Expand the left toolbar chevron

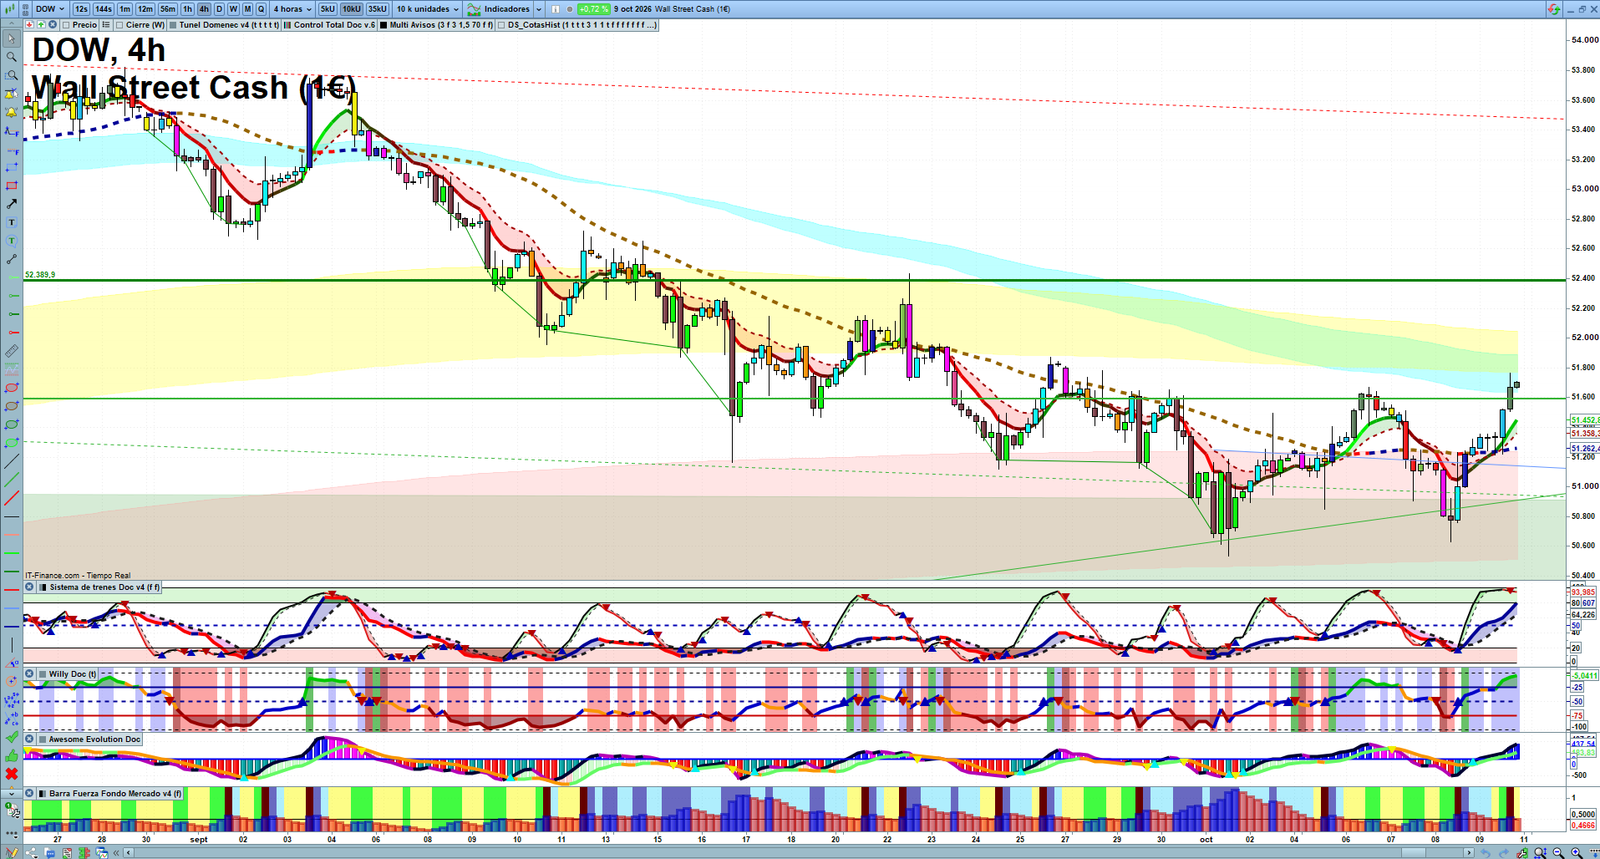pos(11,792)
